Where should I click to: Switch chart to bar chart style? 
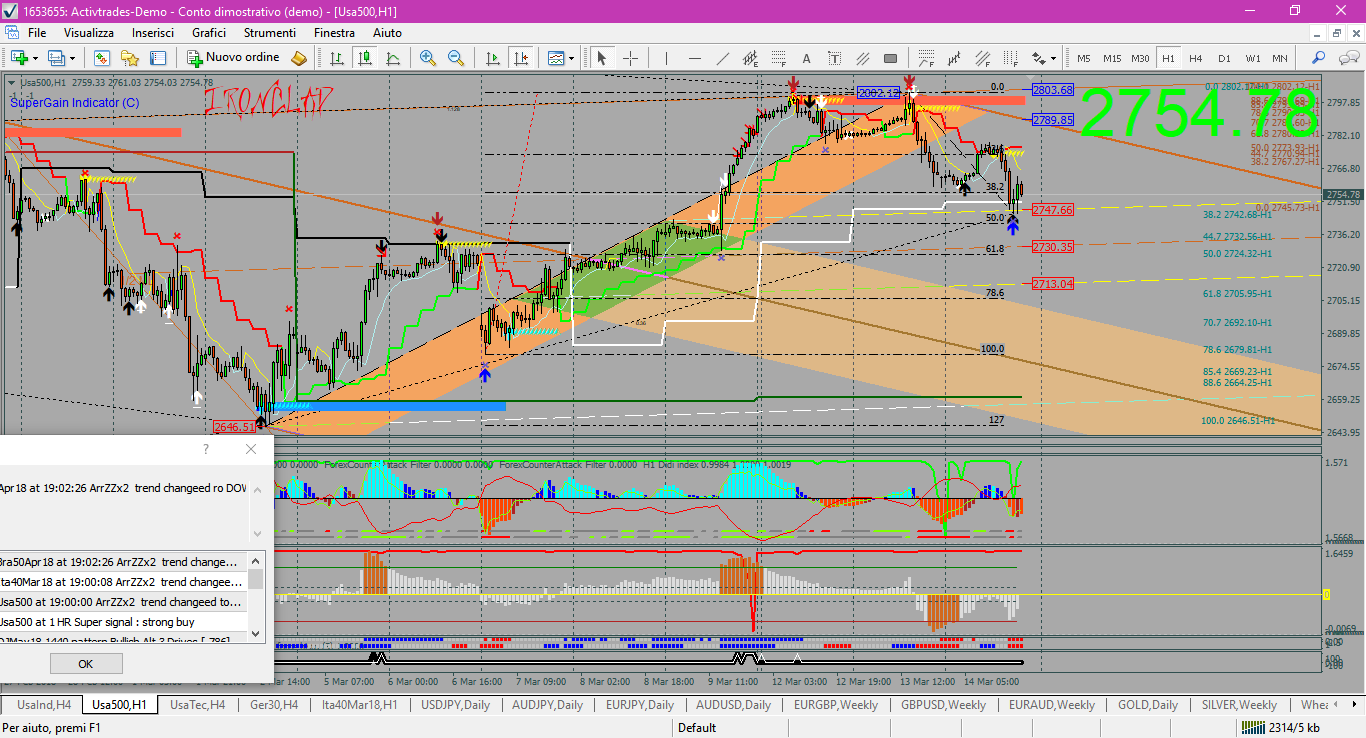tap(337, 58)
